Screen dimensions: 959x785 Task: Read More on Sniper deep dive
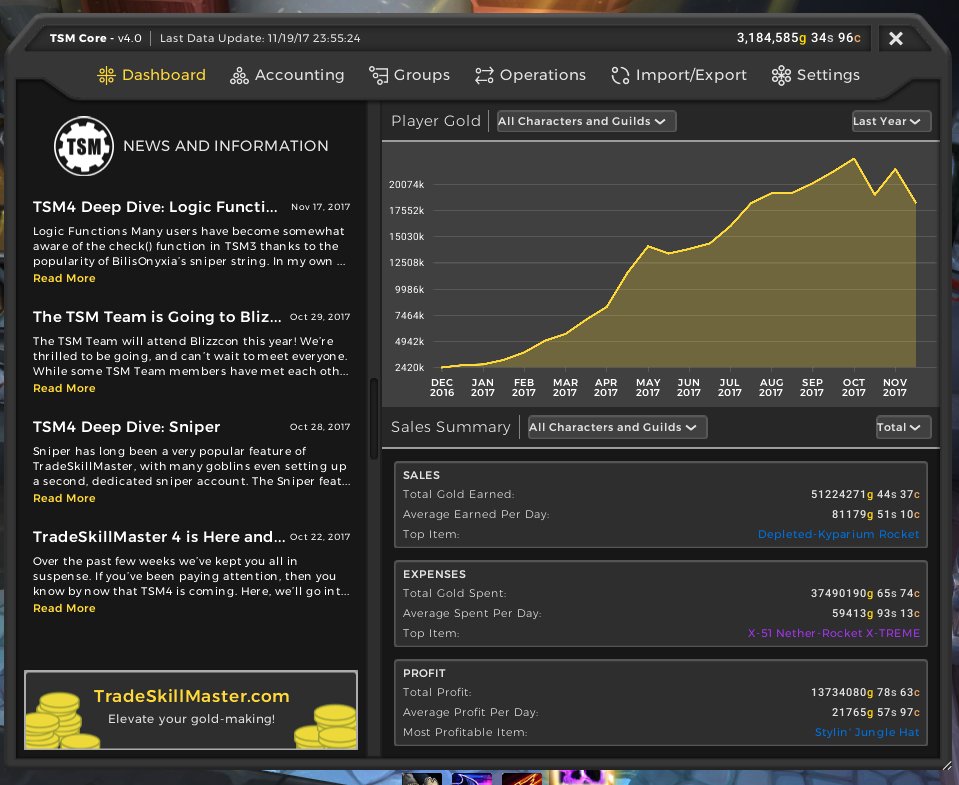point(64,498)
